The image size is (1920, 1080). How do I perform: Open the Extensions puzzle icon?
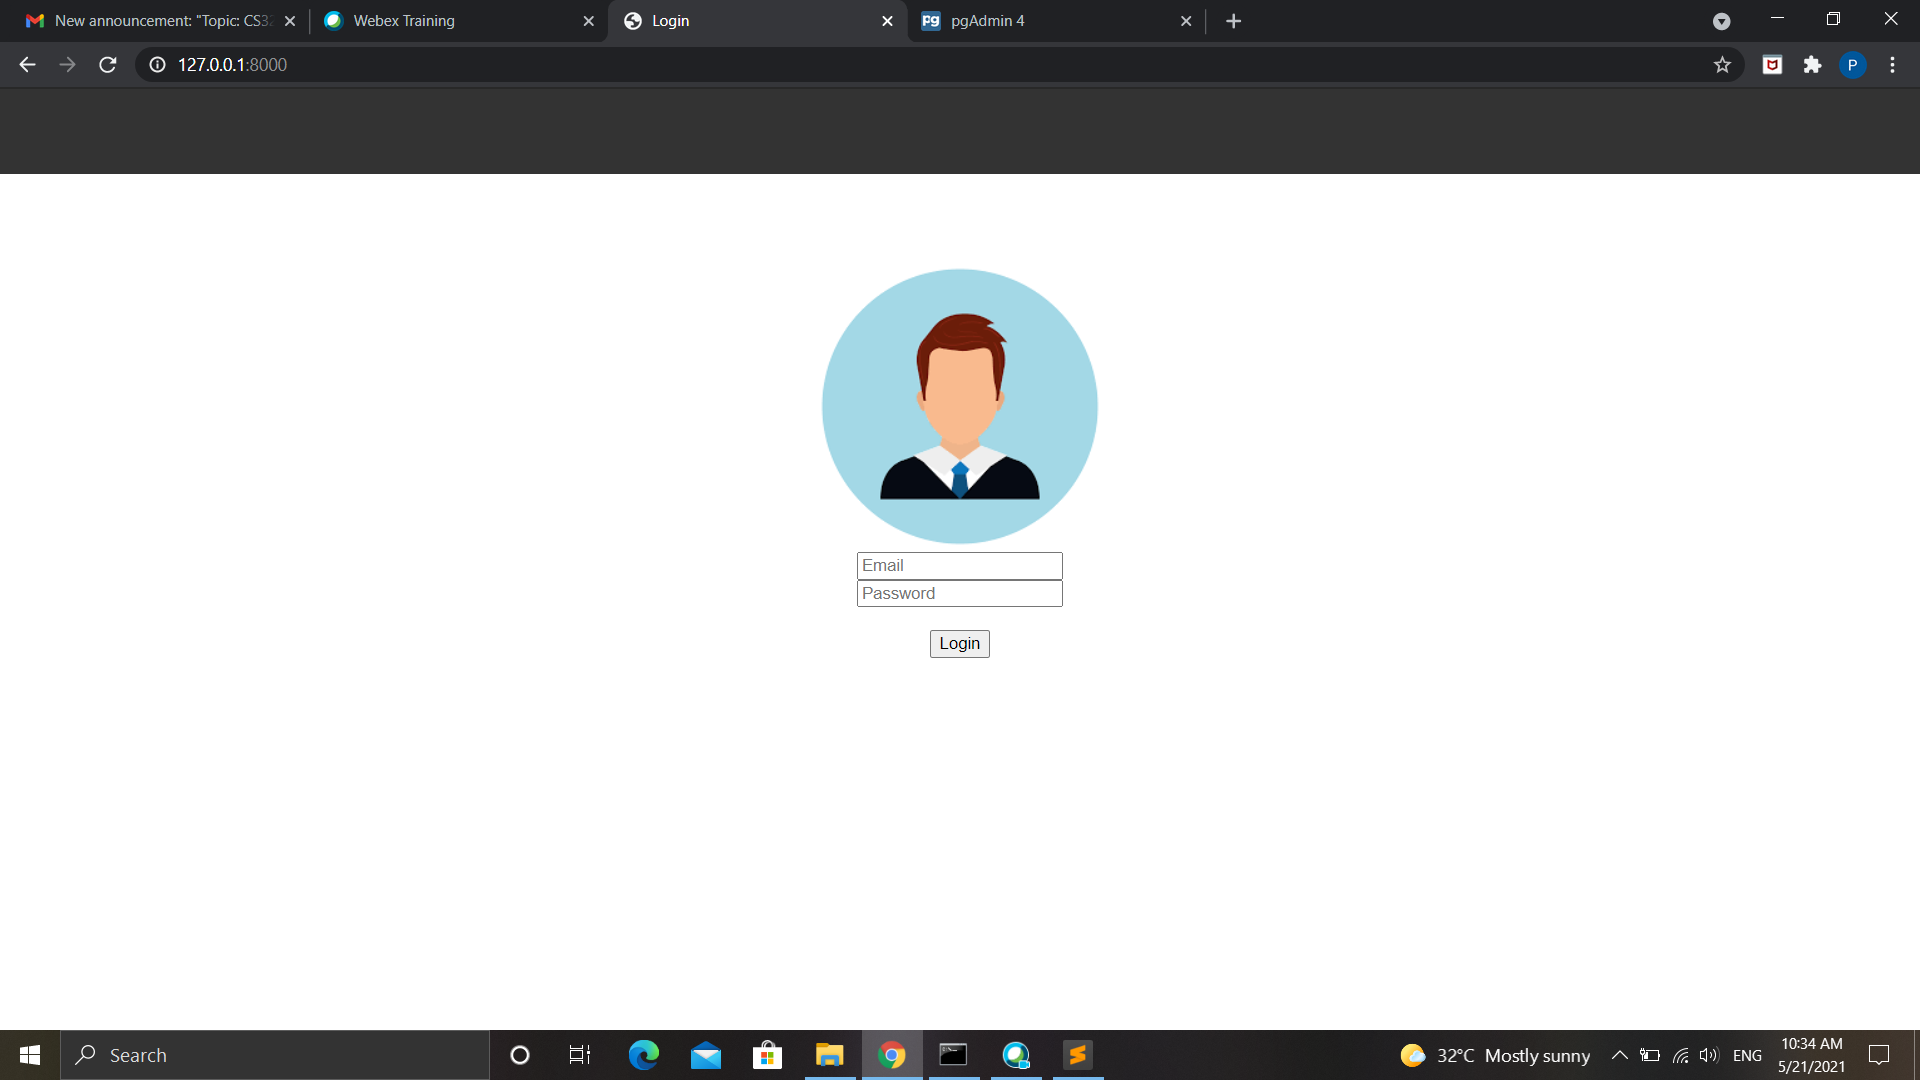[x=1812, y=65]
